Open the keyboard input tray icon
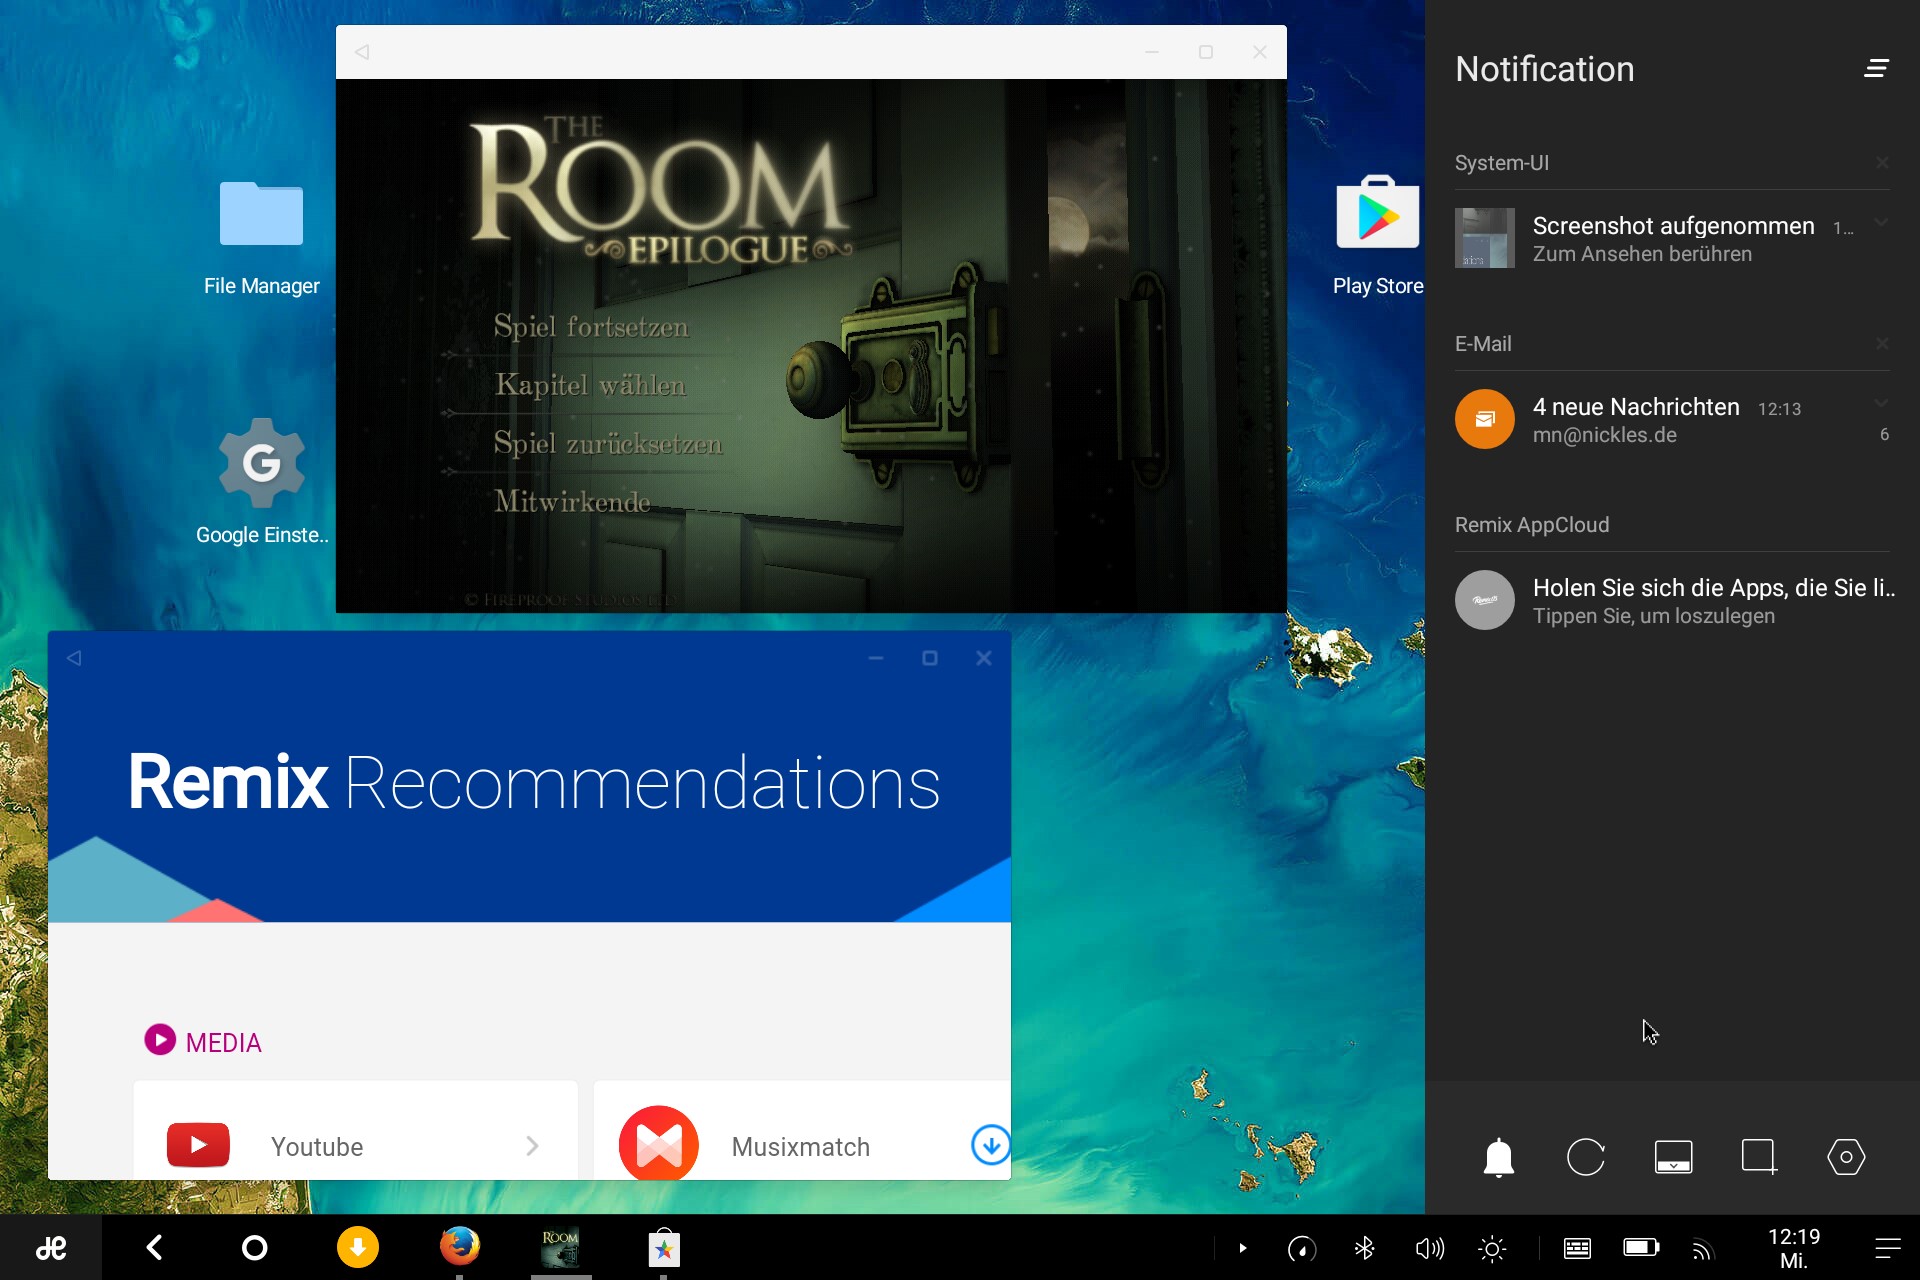The width and height of the screenshot is (1920, 1280). coord(1577,1248)
